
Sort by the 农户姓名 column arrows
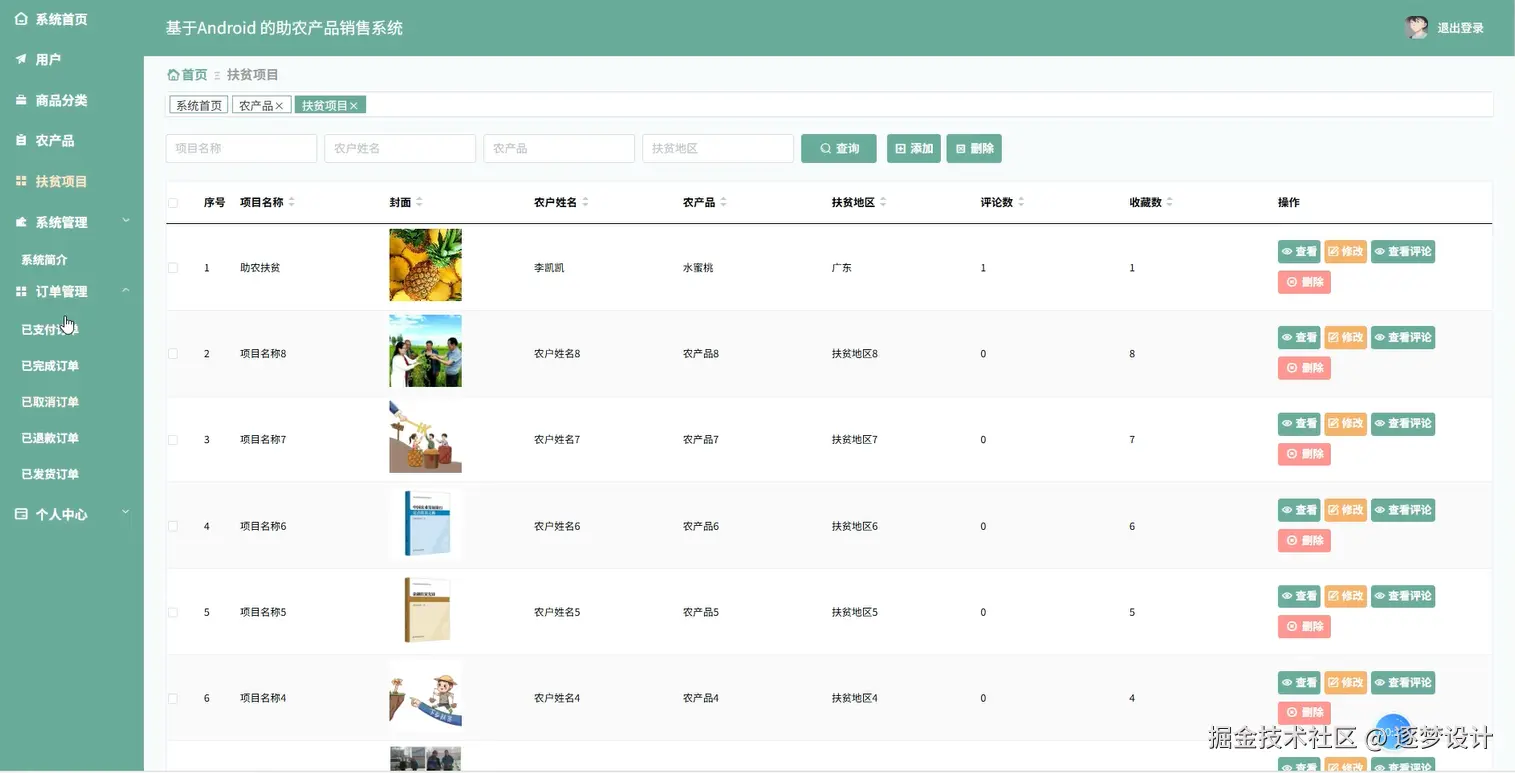click(x=586, y=202)
